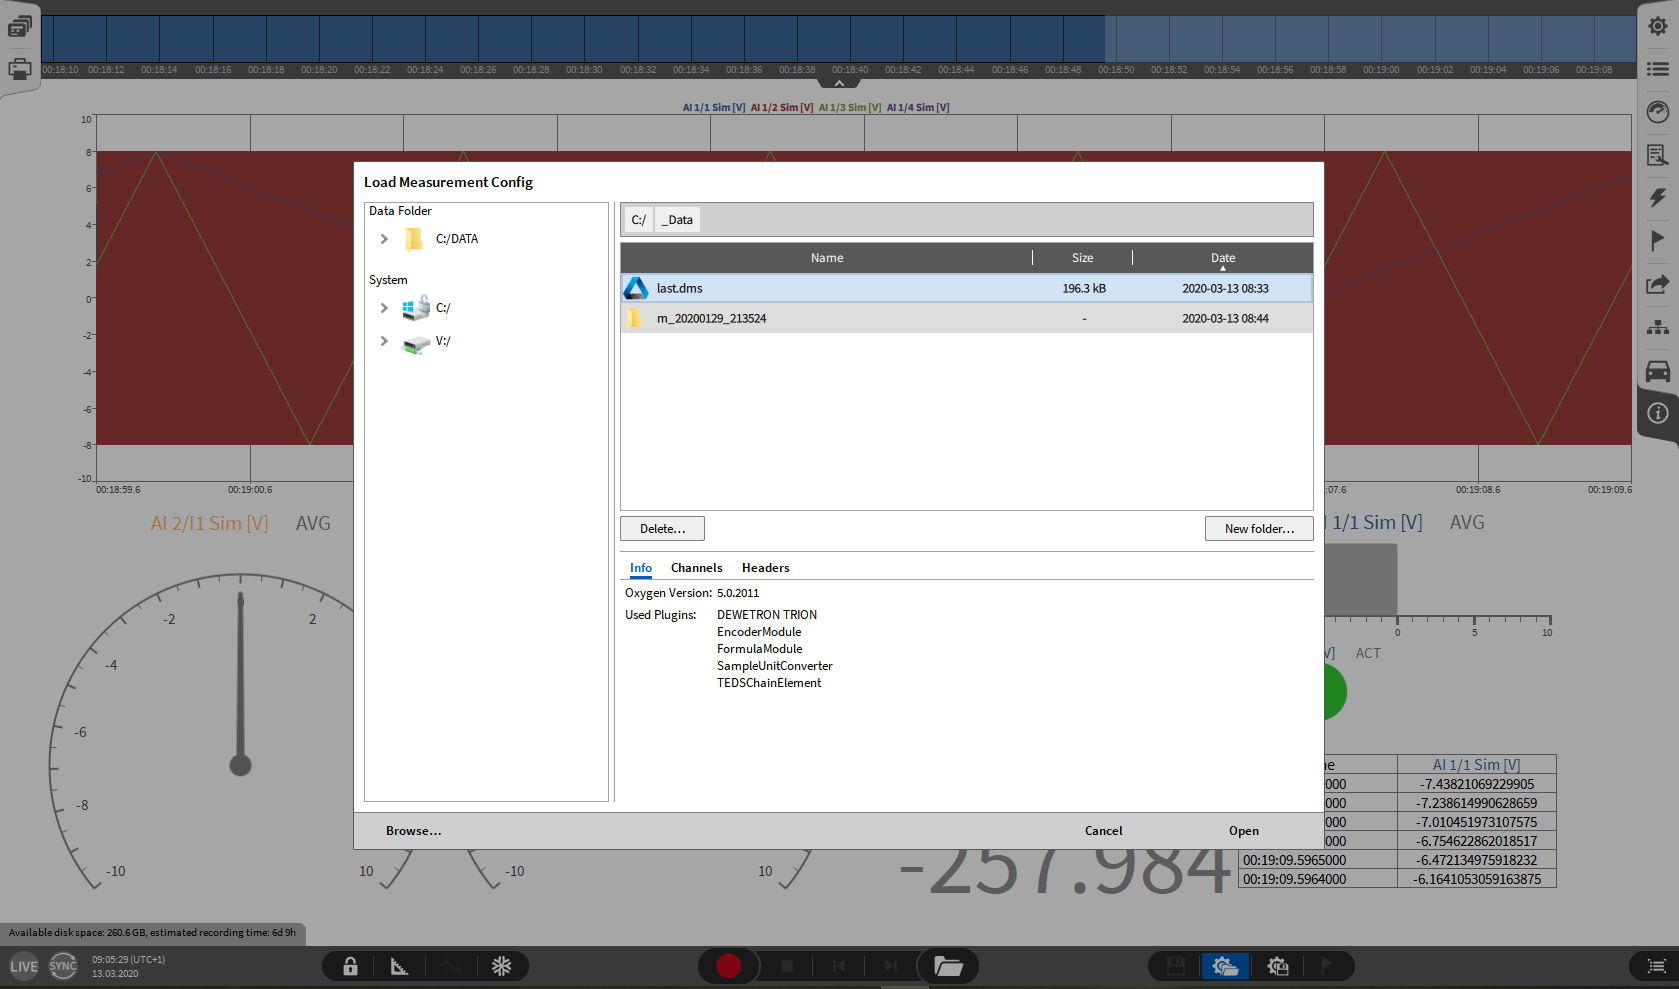Toggle the lock screen padlock icon
The image size is (1679, 989).
tap(350, 966)
